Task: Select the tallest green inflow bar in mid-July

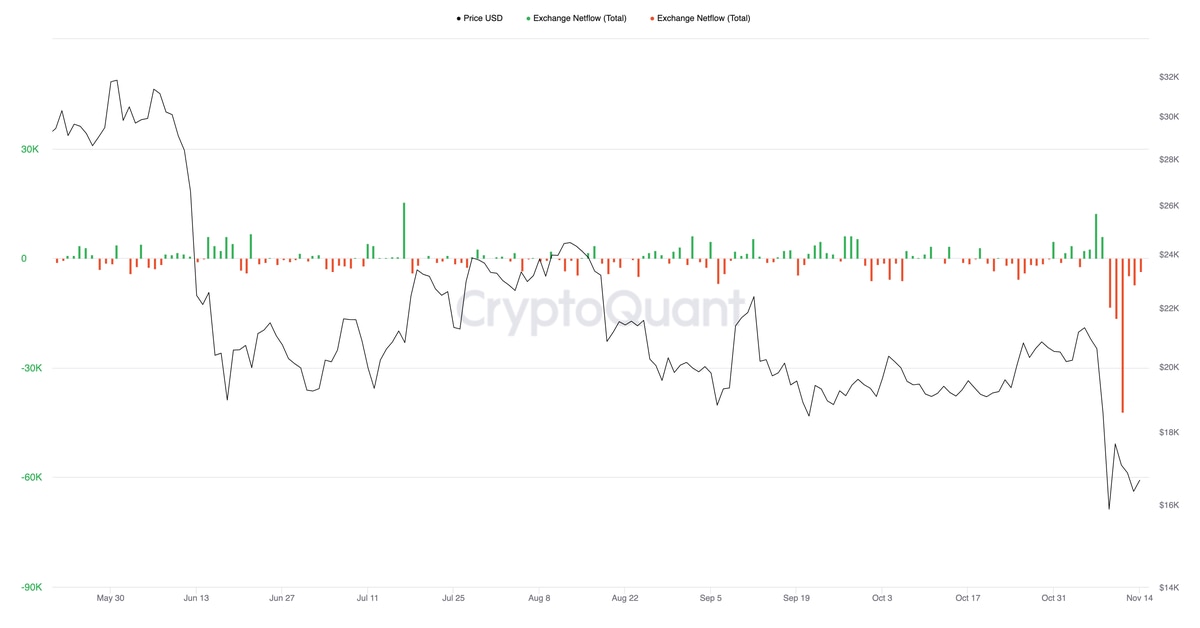Action: [404, 231]
